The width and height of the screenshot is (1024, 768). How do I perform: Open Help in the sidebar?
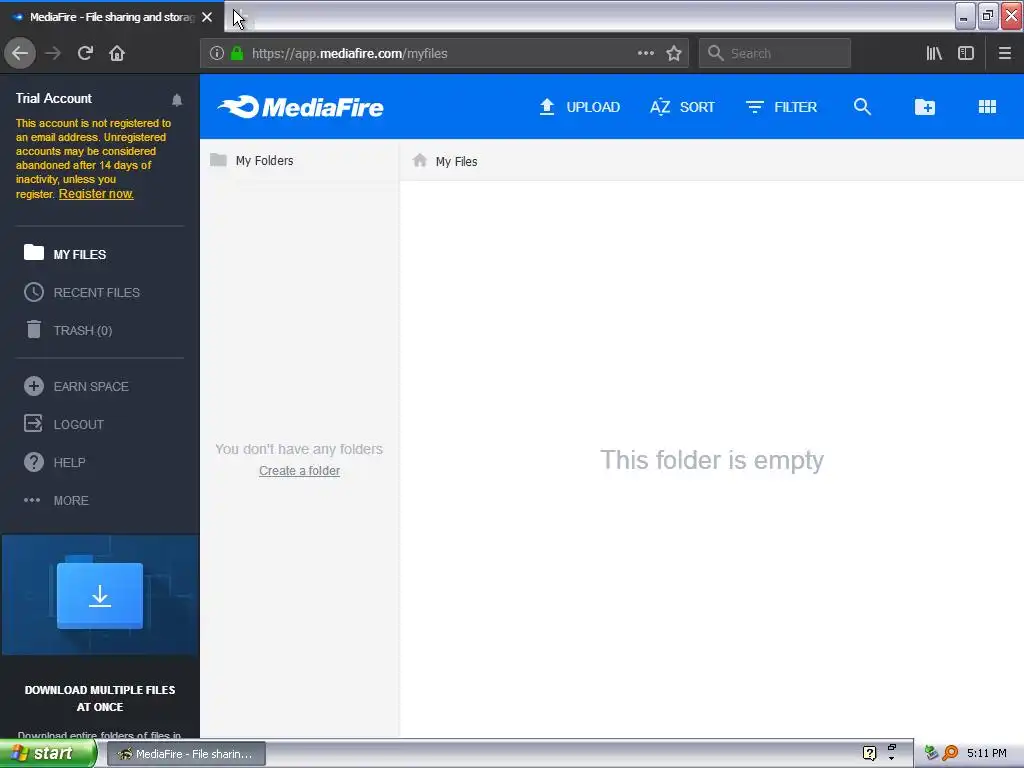pos(55,462)
